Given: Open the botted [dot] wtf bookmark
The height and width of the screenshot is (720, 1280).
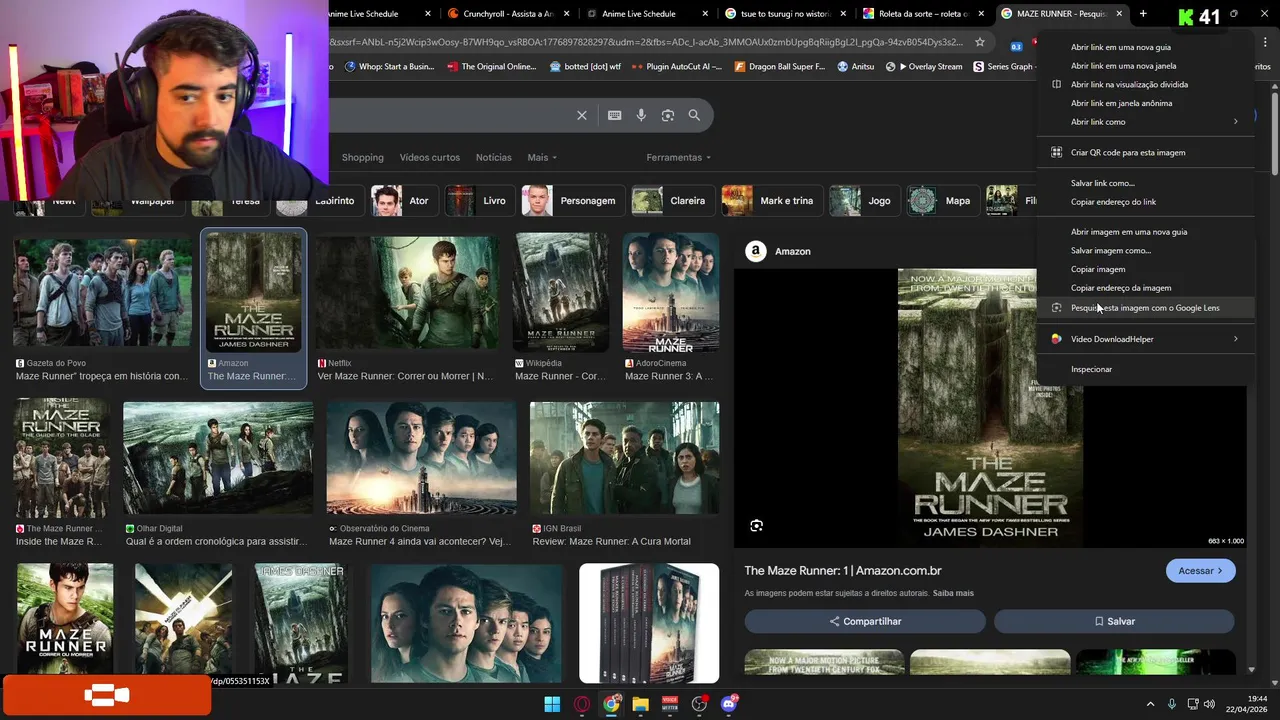Looking at the screenshot, I should (585, 67).
